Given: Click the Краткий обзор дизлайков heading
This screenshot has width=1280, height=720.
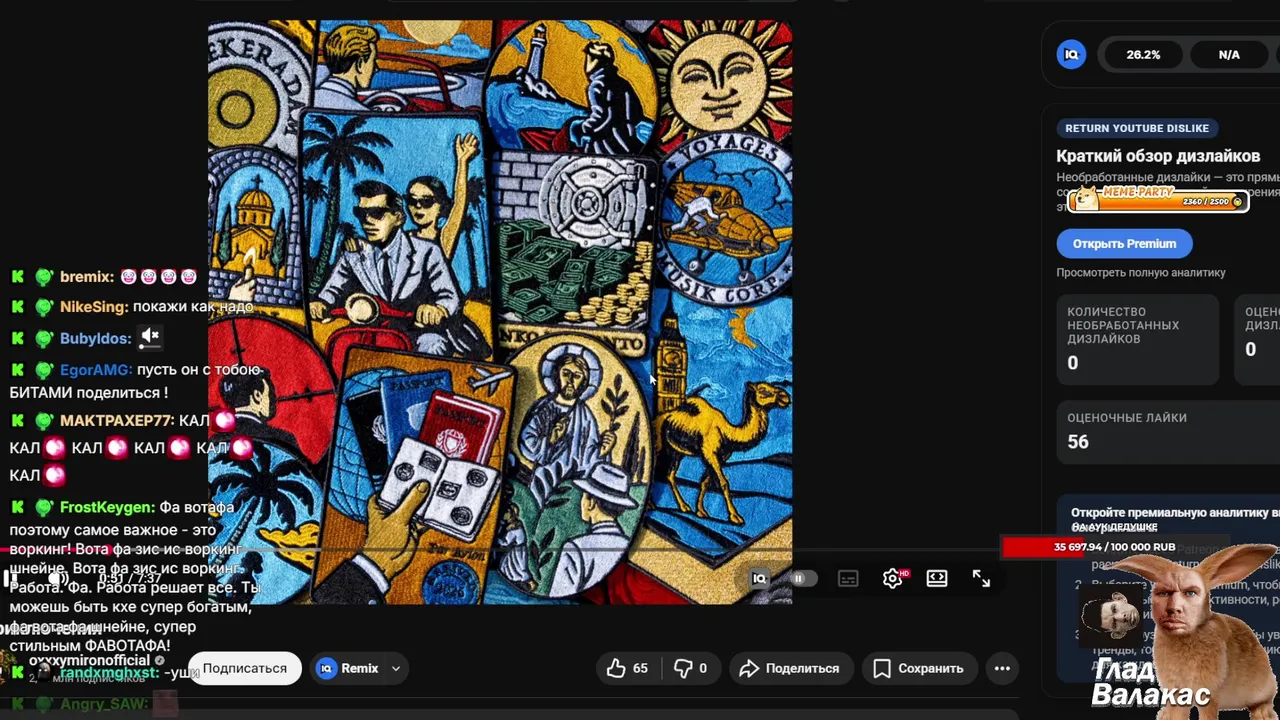Looking at the screenshot, I should click(1158, 156).
